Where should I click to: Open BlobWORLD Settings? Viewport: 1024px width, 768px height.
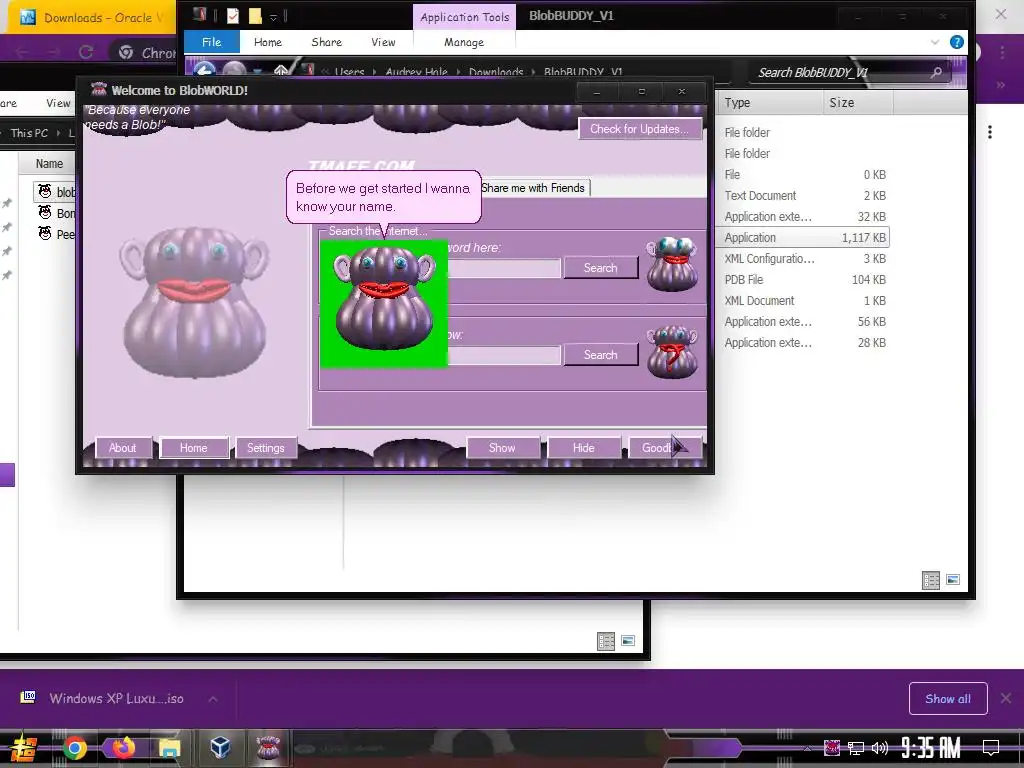click(266, 448)
